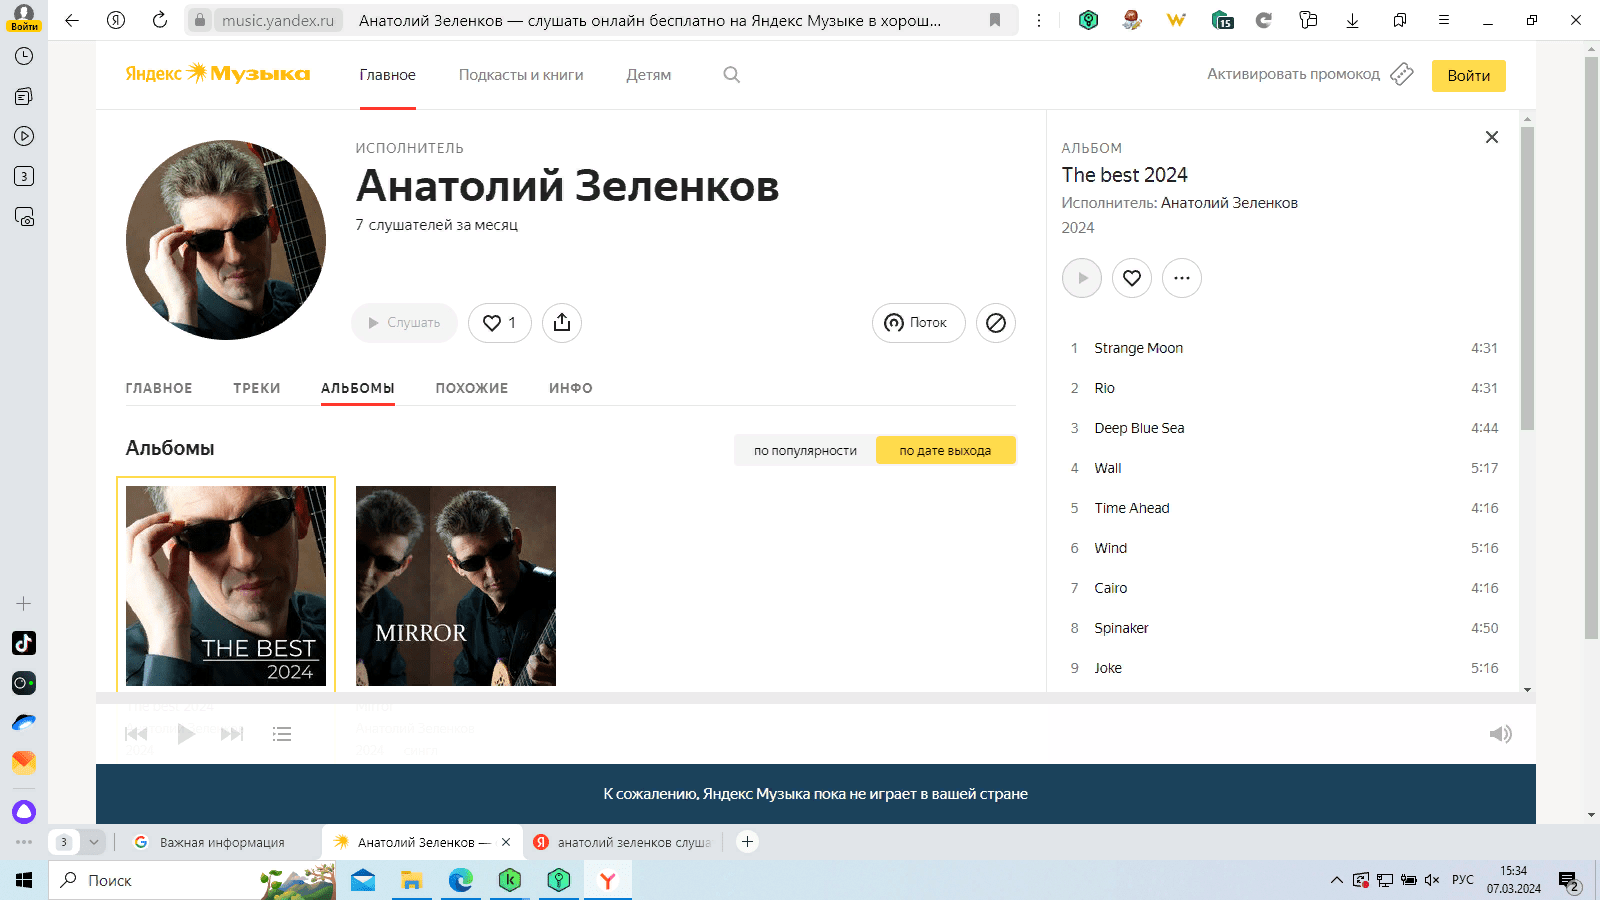1600x900 pixels.
Task: Switch to Важная информация browser tab
Action: point(222,842)
